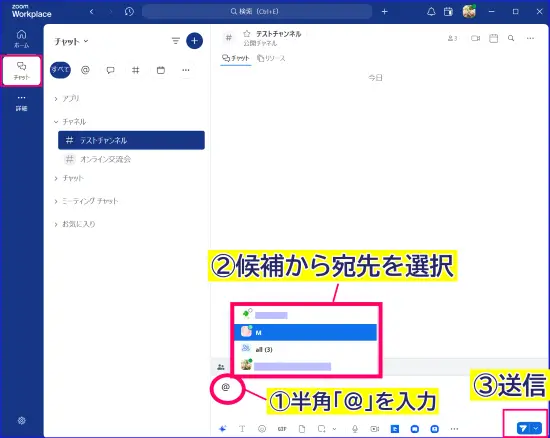Open the オンライン交流会 channel
The height and width of the screenshot is (438, 550).
coord(131,159)
